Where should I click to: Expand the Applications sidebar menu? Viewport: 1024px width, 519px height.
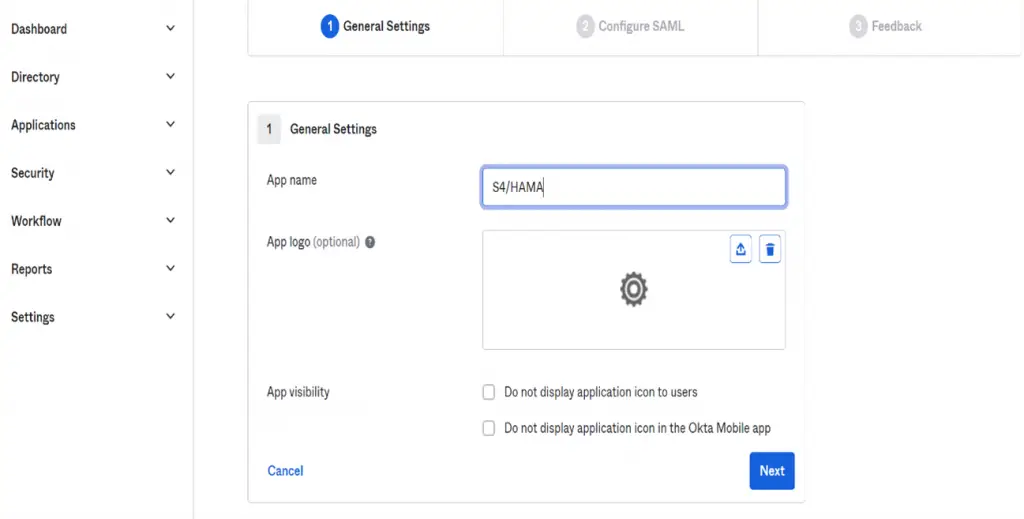click(x=93, y=125)
